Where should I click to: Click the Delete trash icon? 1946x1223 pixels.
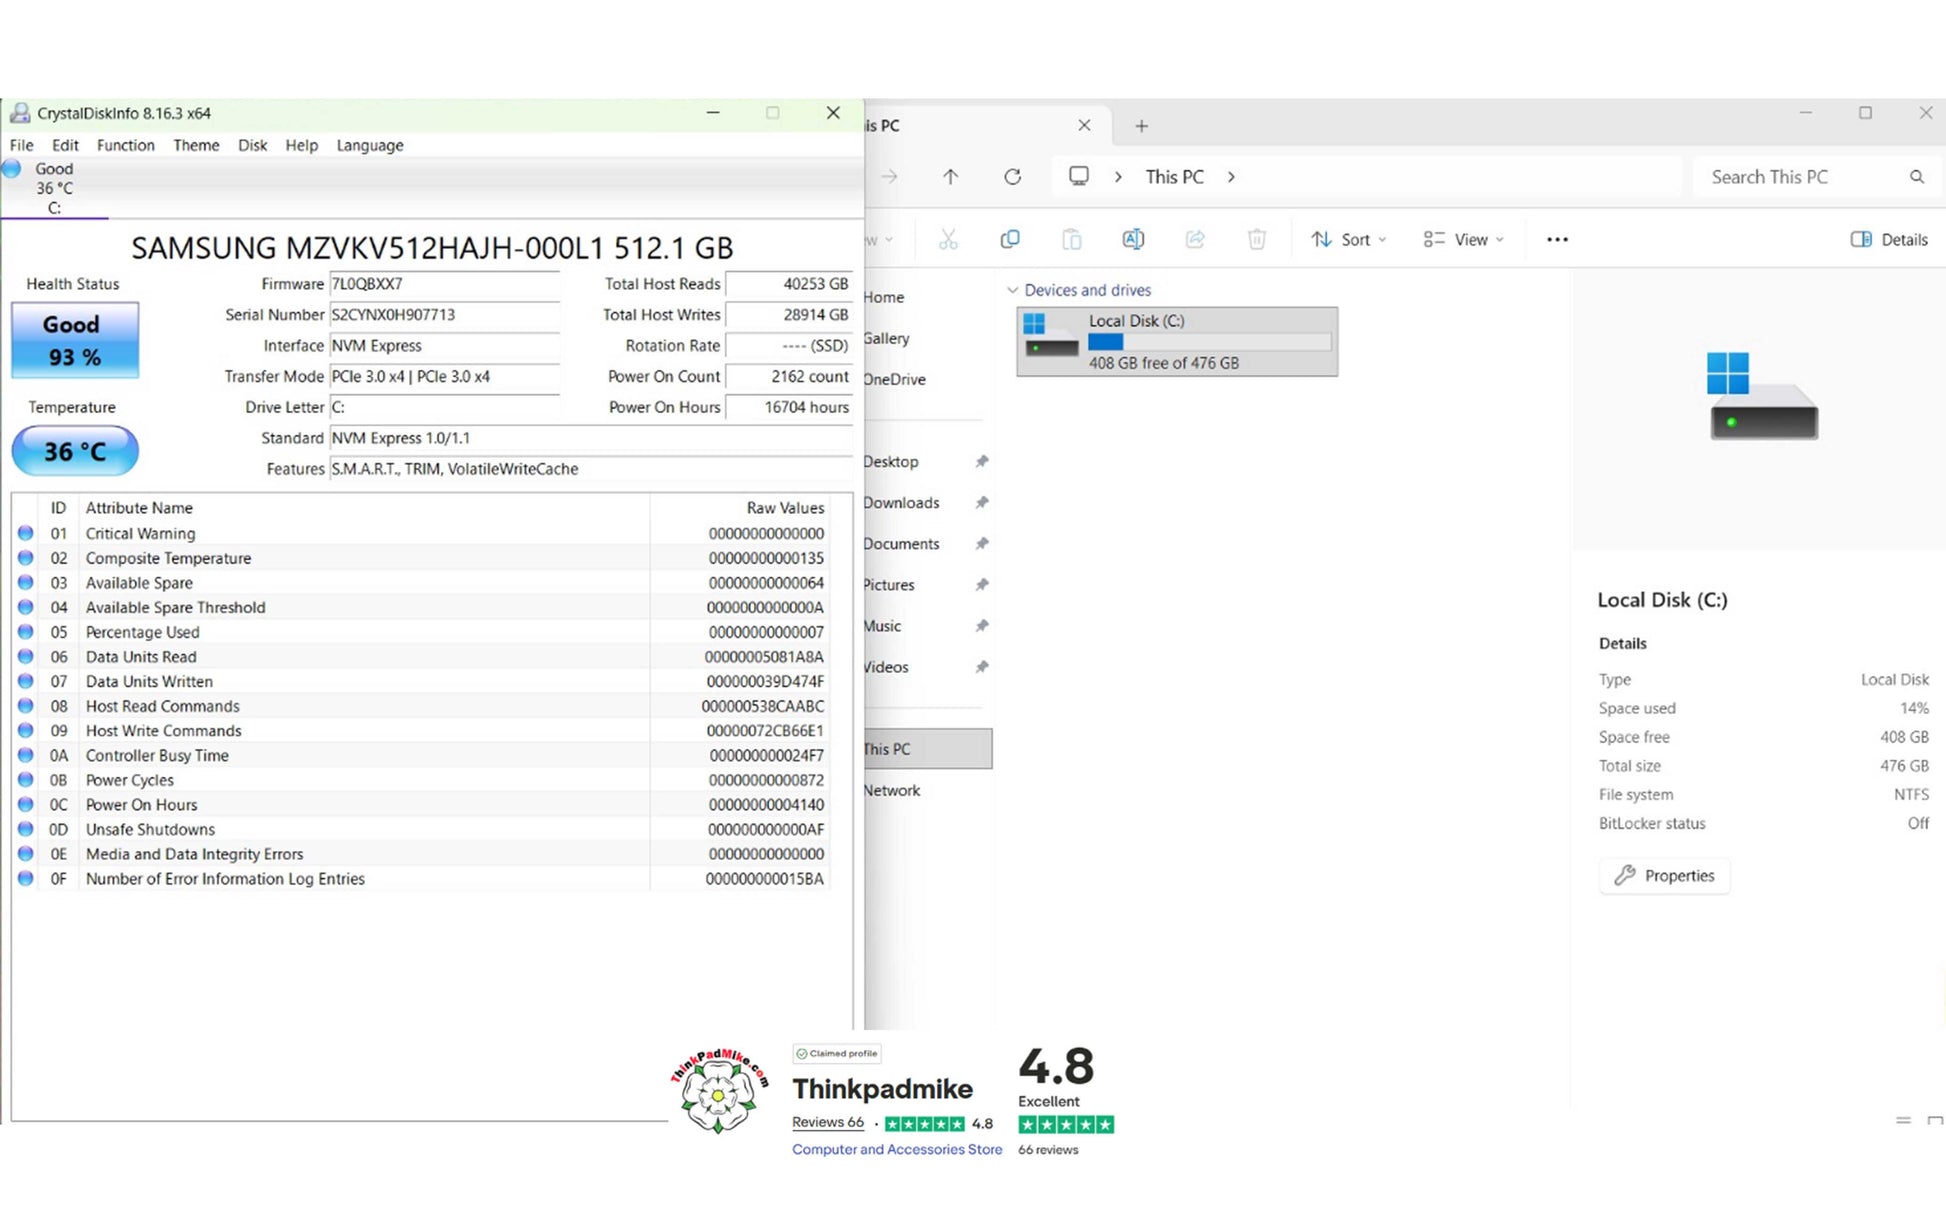[x=1257, y=239]
